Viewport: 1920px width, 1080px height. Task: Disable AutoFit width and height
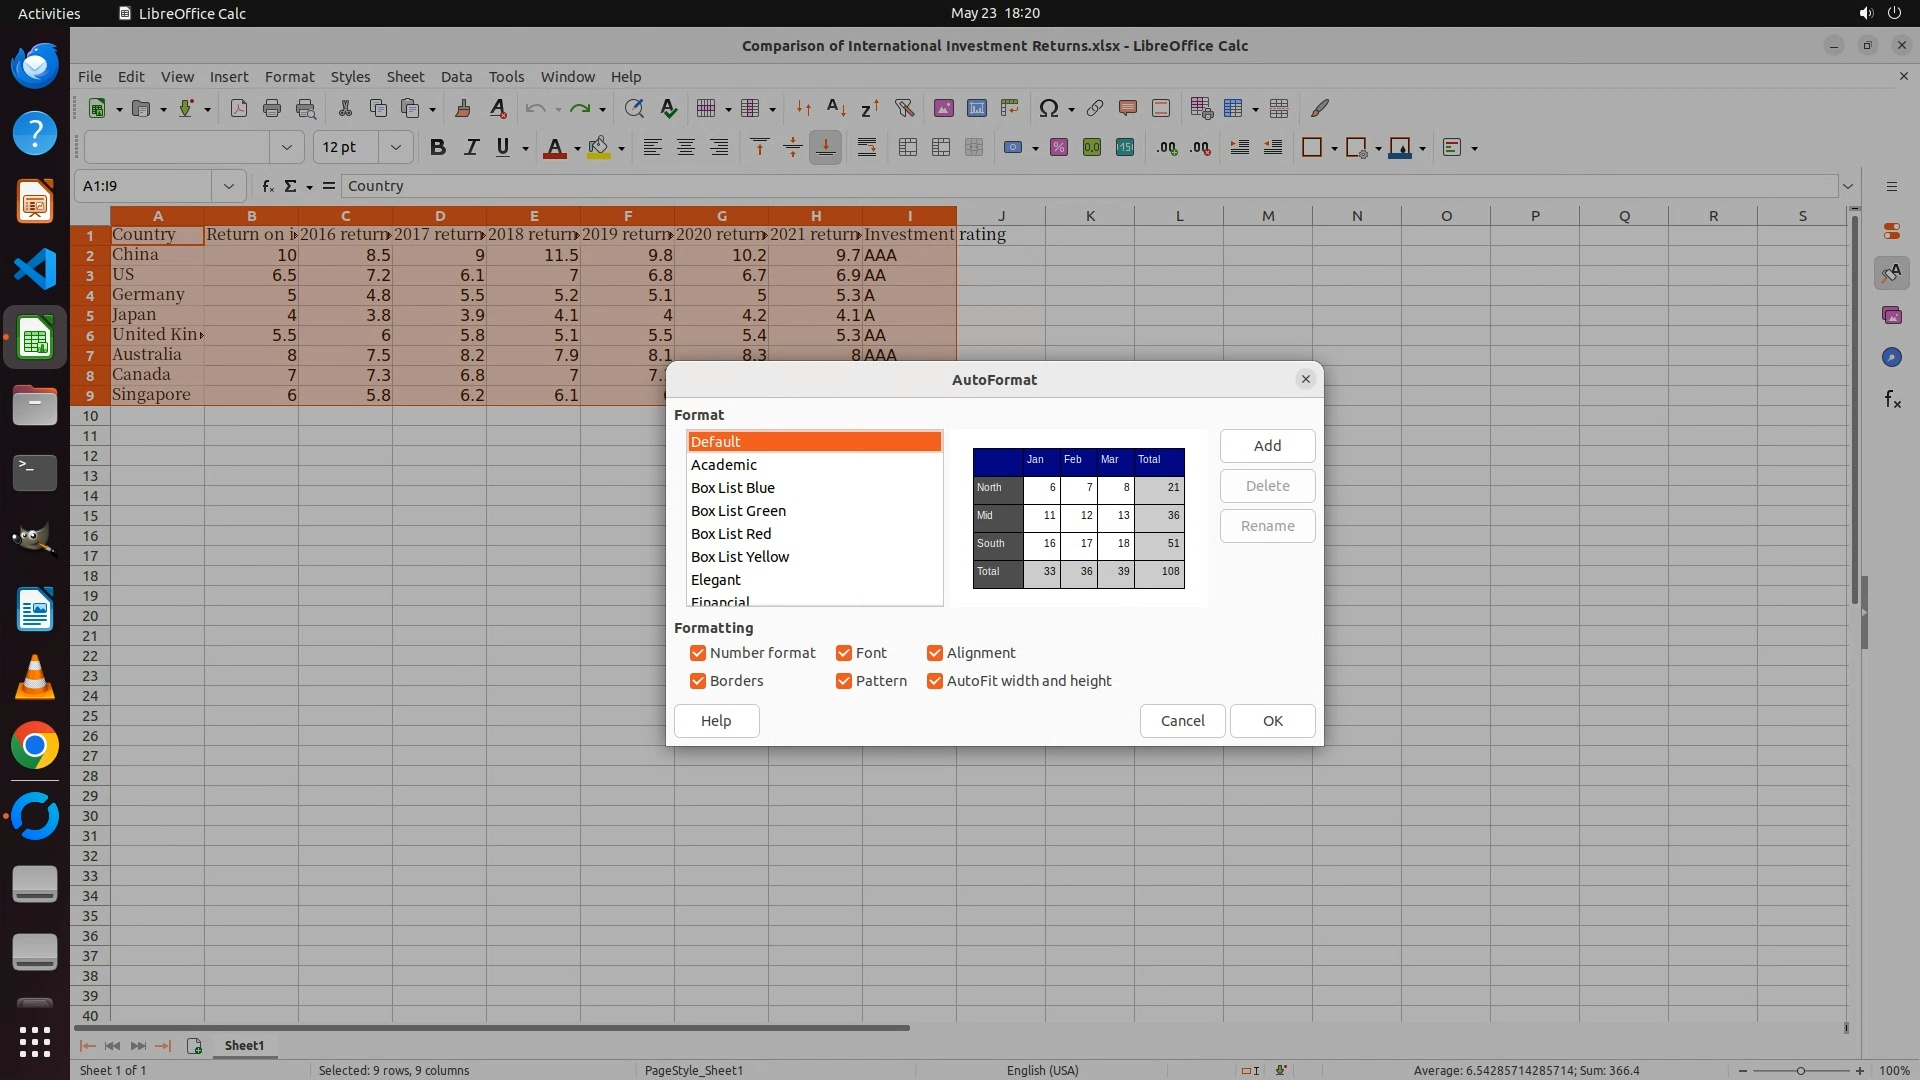click(935, 681)
